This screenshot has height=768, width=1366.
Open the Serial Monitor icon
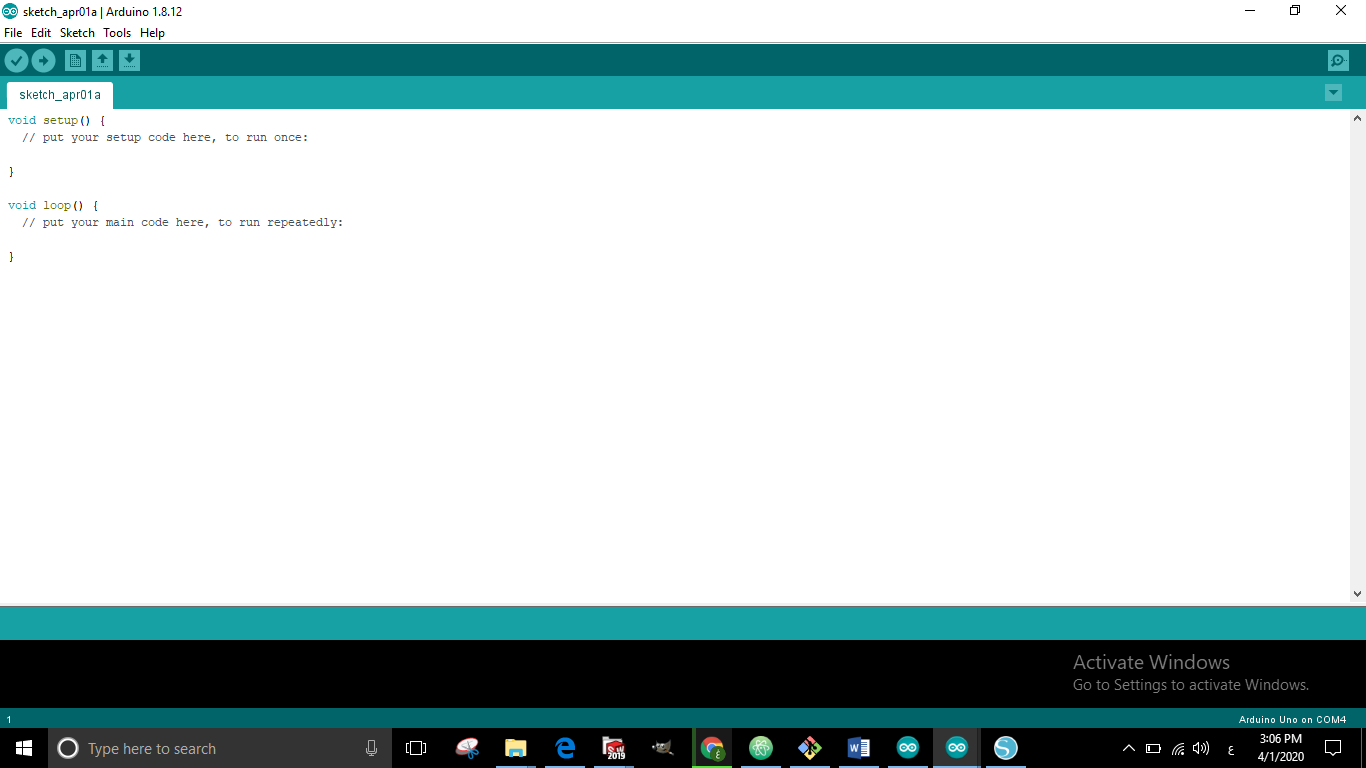1338,61
